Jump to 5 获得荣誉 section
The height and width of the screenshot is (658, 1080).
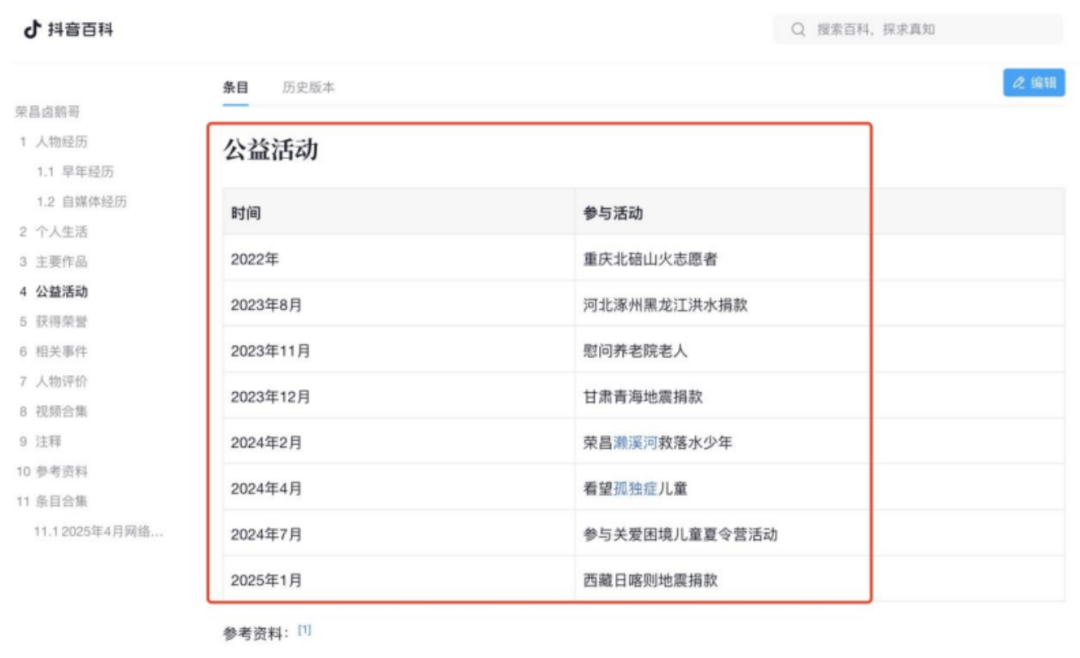click(x=54, y=322)
